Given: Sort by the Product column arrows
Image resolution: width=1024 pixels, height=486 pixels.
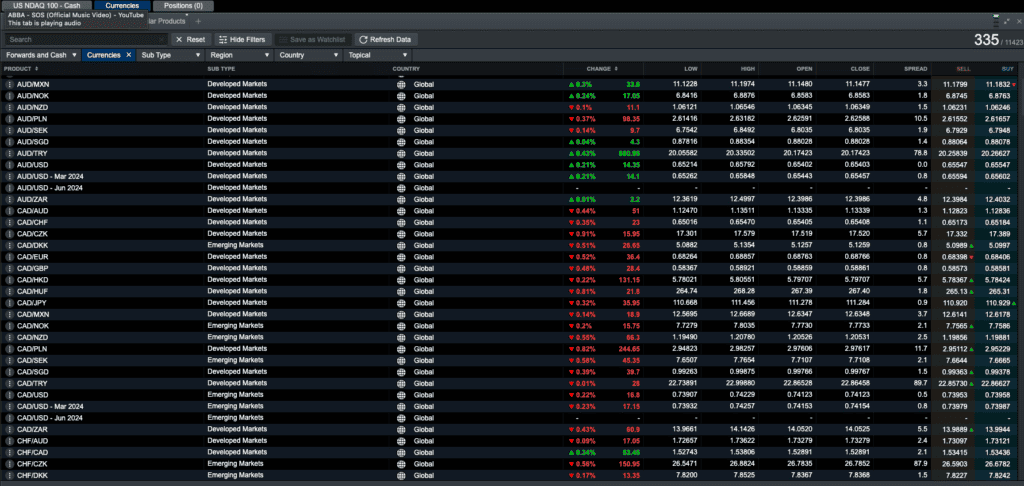Looking at the screenshot, I should pos(37,69).
